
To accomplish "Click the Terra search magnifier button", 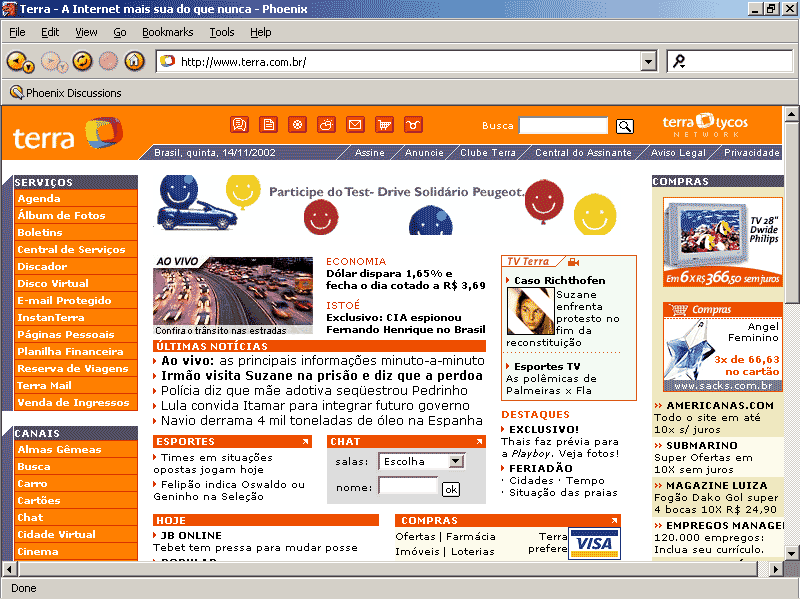I will pos(624,126).
